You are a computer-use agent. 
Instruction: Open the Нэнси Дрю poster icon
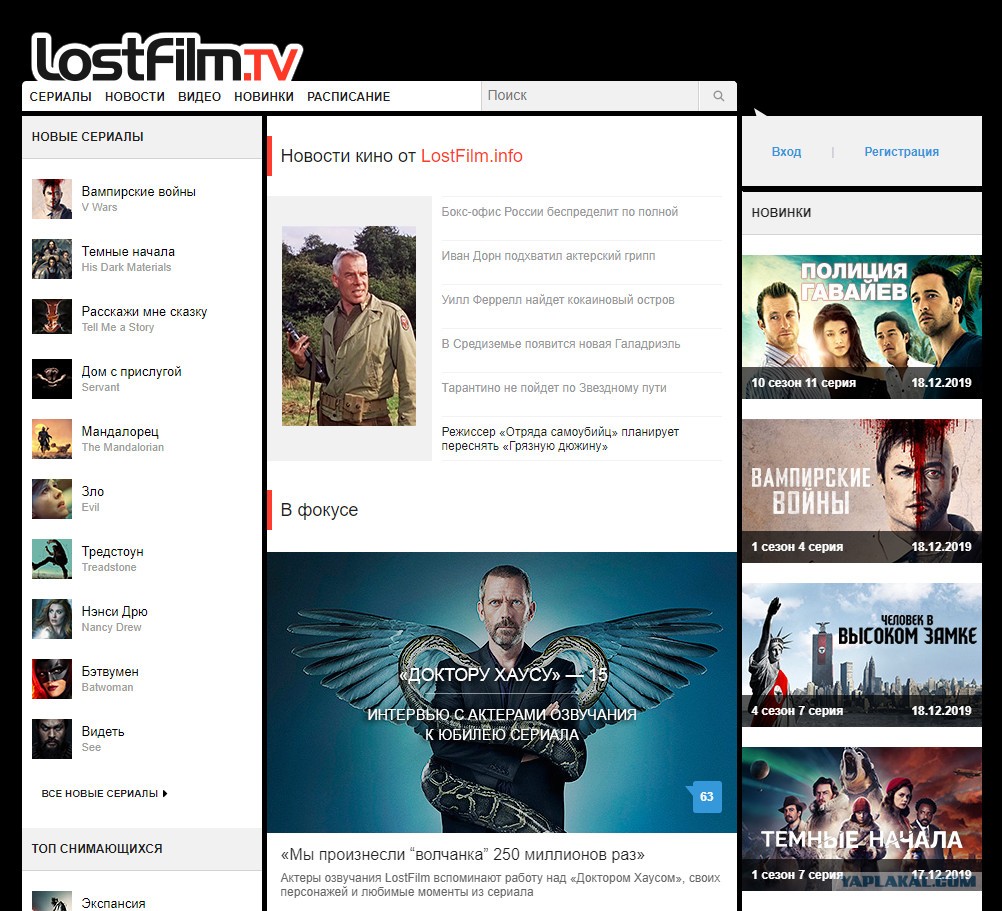pyautogui.click(x=52, y=619)
